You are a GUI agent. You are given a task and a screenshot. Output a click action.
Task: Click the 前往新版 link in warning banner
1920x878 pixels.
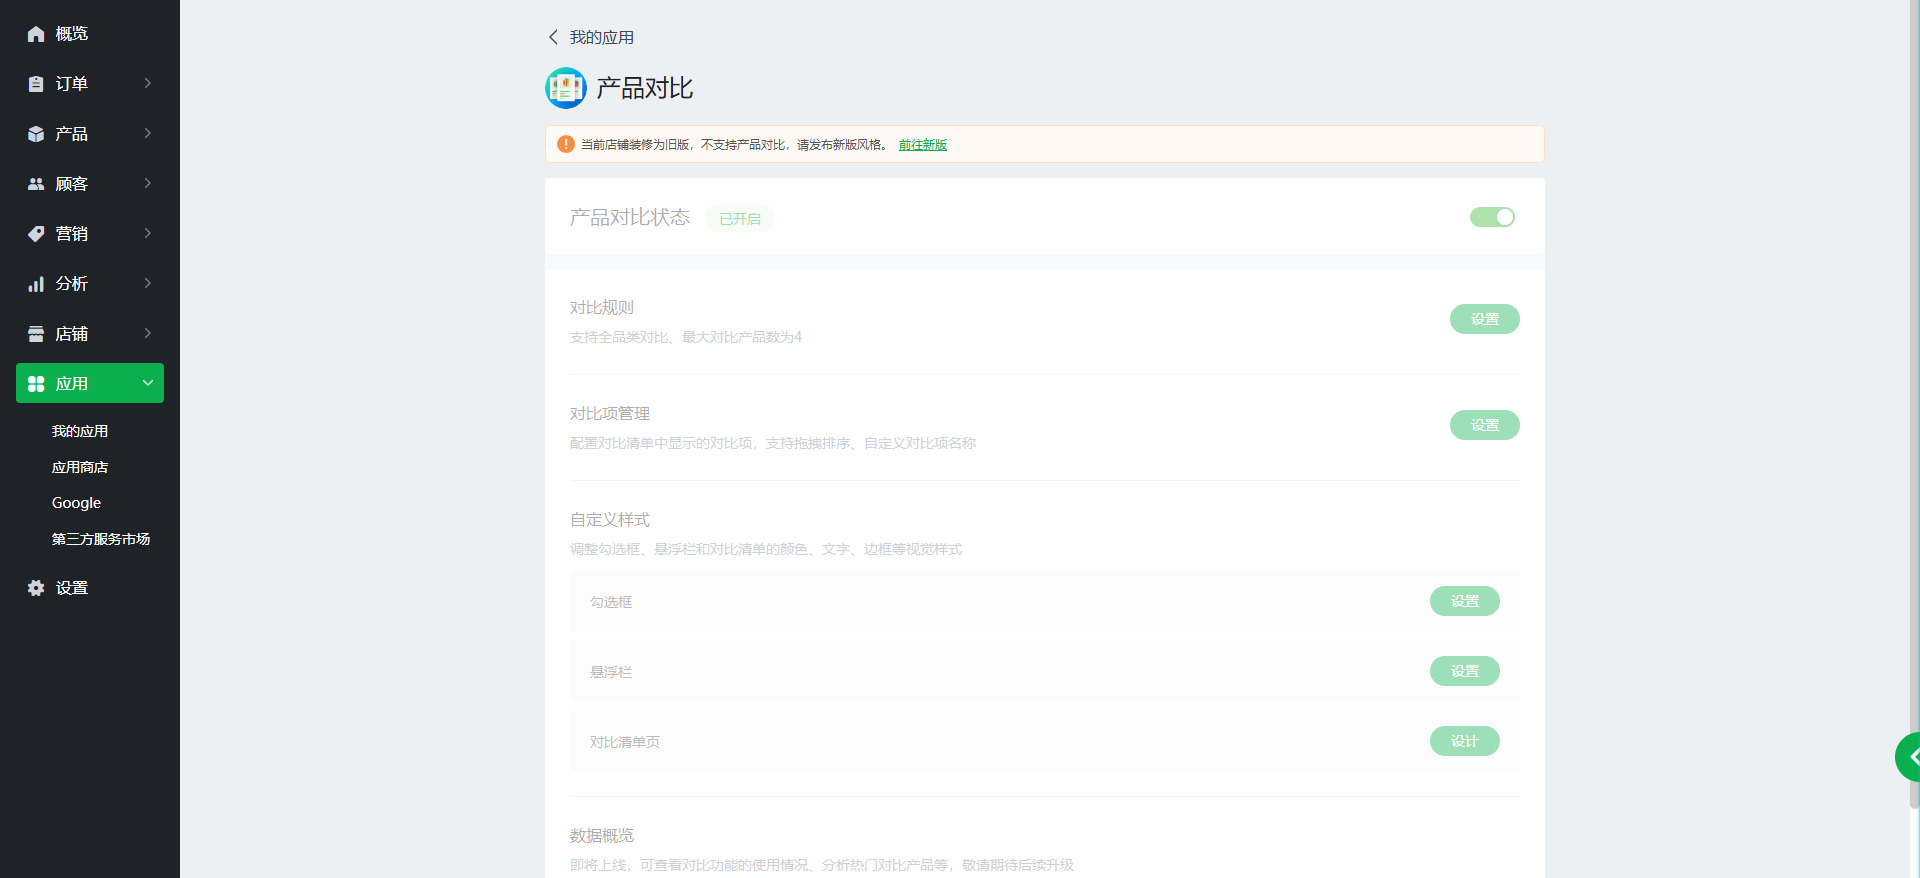coord(922,145)
